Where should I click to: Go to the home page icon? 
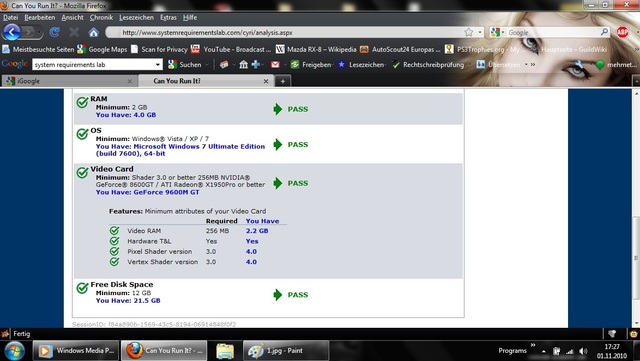pyautogui.click(x=93, y=32)
